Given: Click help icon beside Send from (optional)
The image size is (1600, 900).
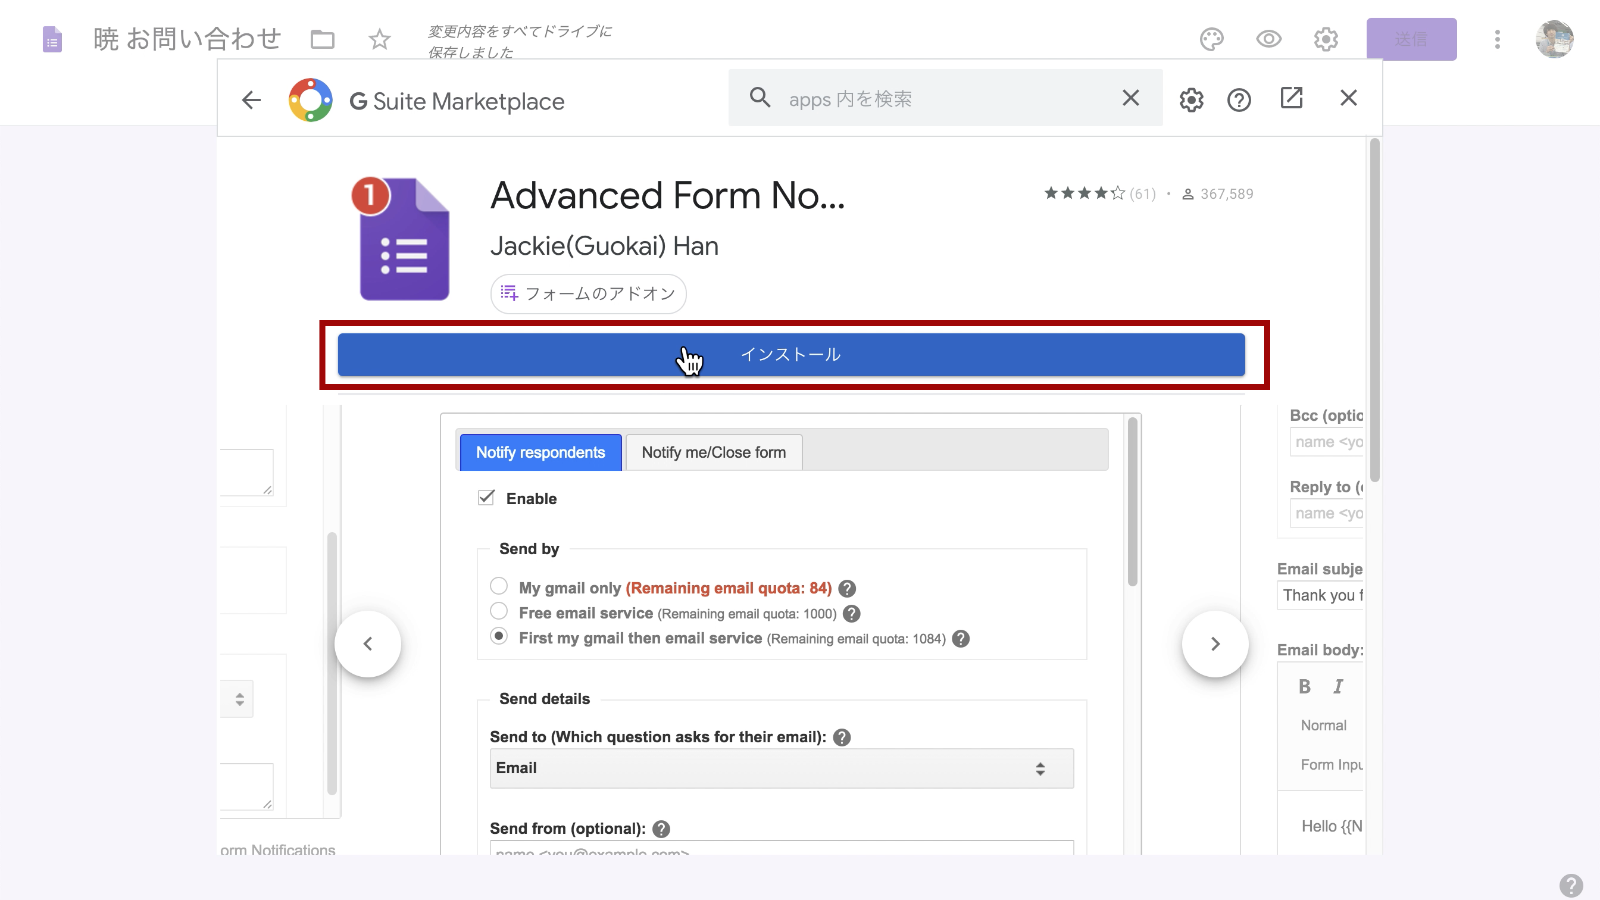Looking at the screenshot, I should (661, 829).
